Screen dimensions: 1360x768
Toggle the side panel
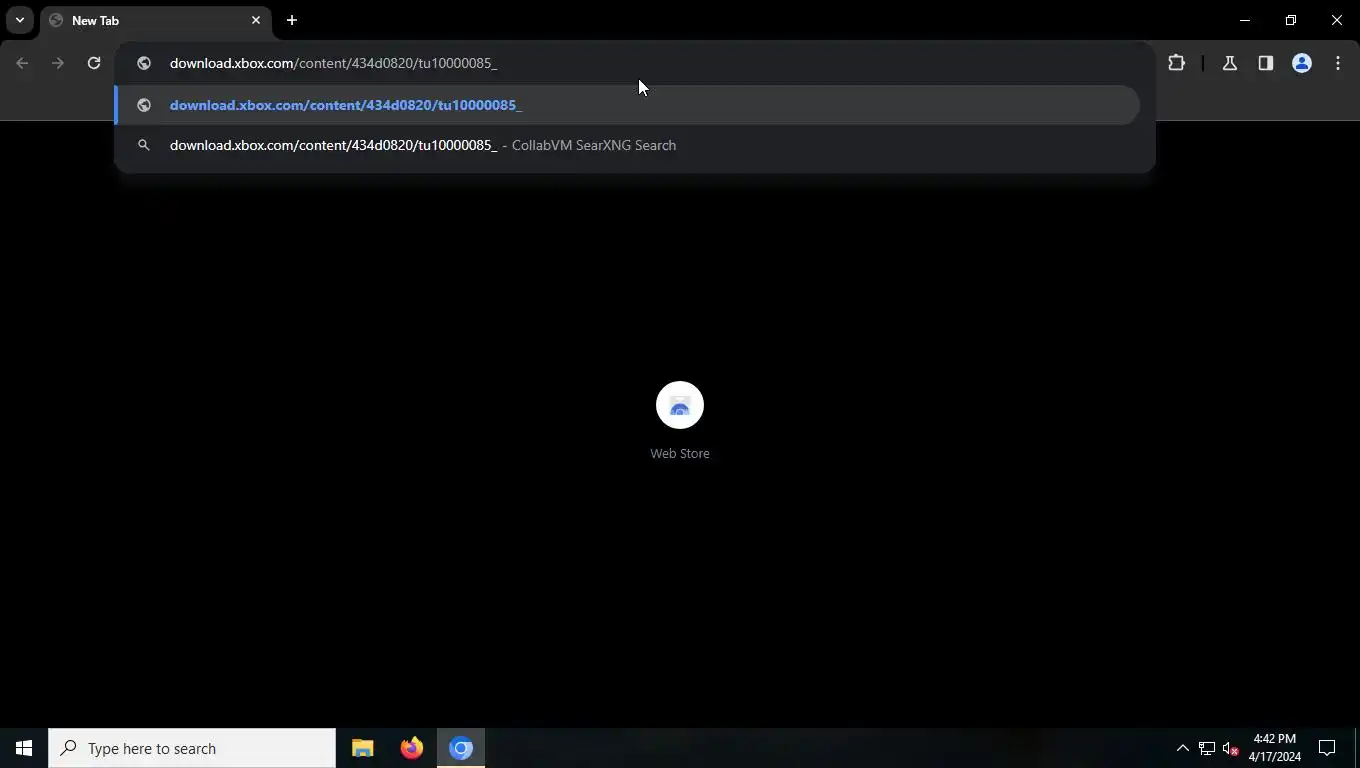tap(1266, 63)
